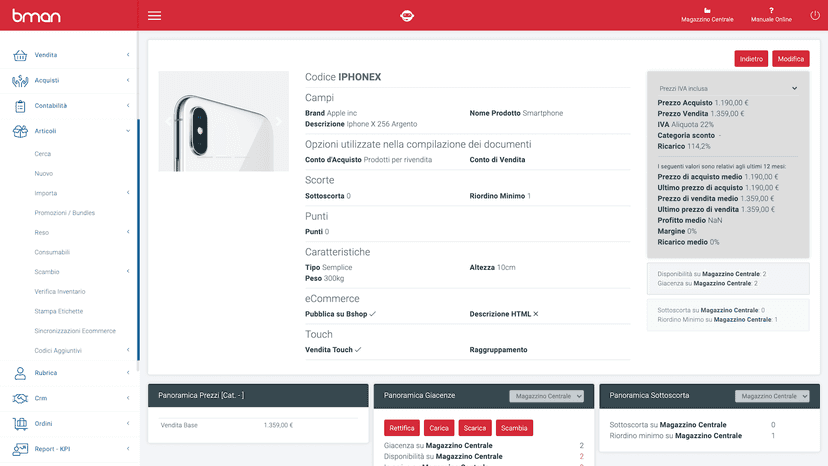This screenshot has height=466, width=828.
Task: Expand the Importa submenu chevron
Action: (x=128, y=193)
